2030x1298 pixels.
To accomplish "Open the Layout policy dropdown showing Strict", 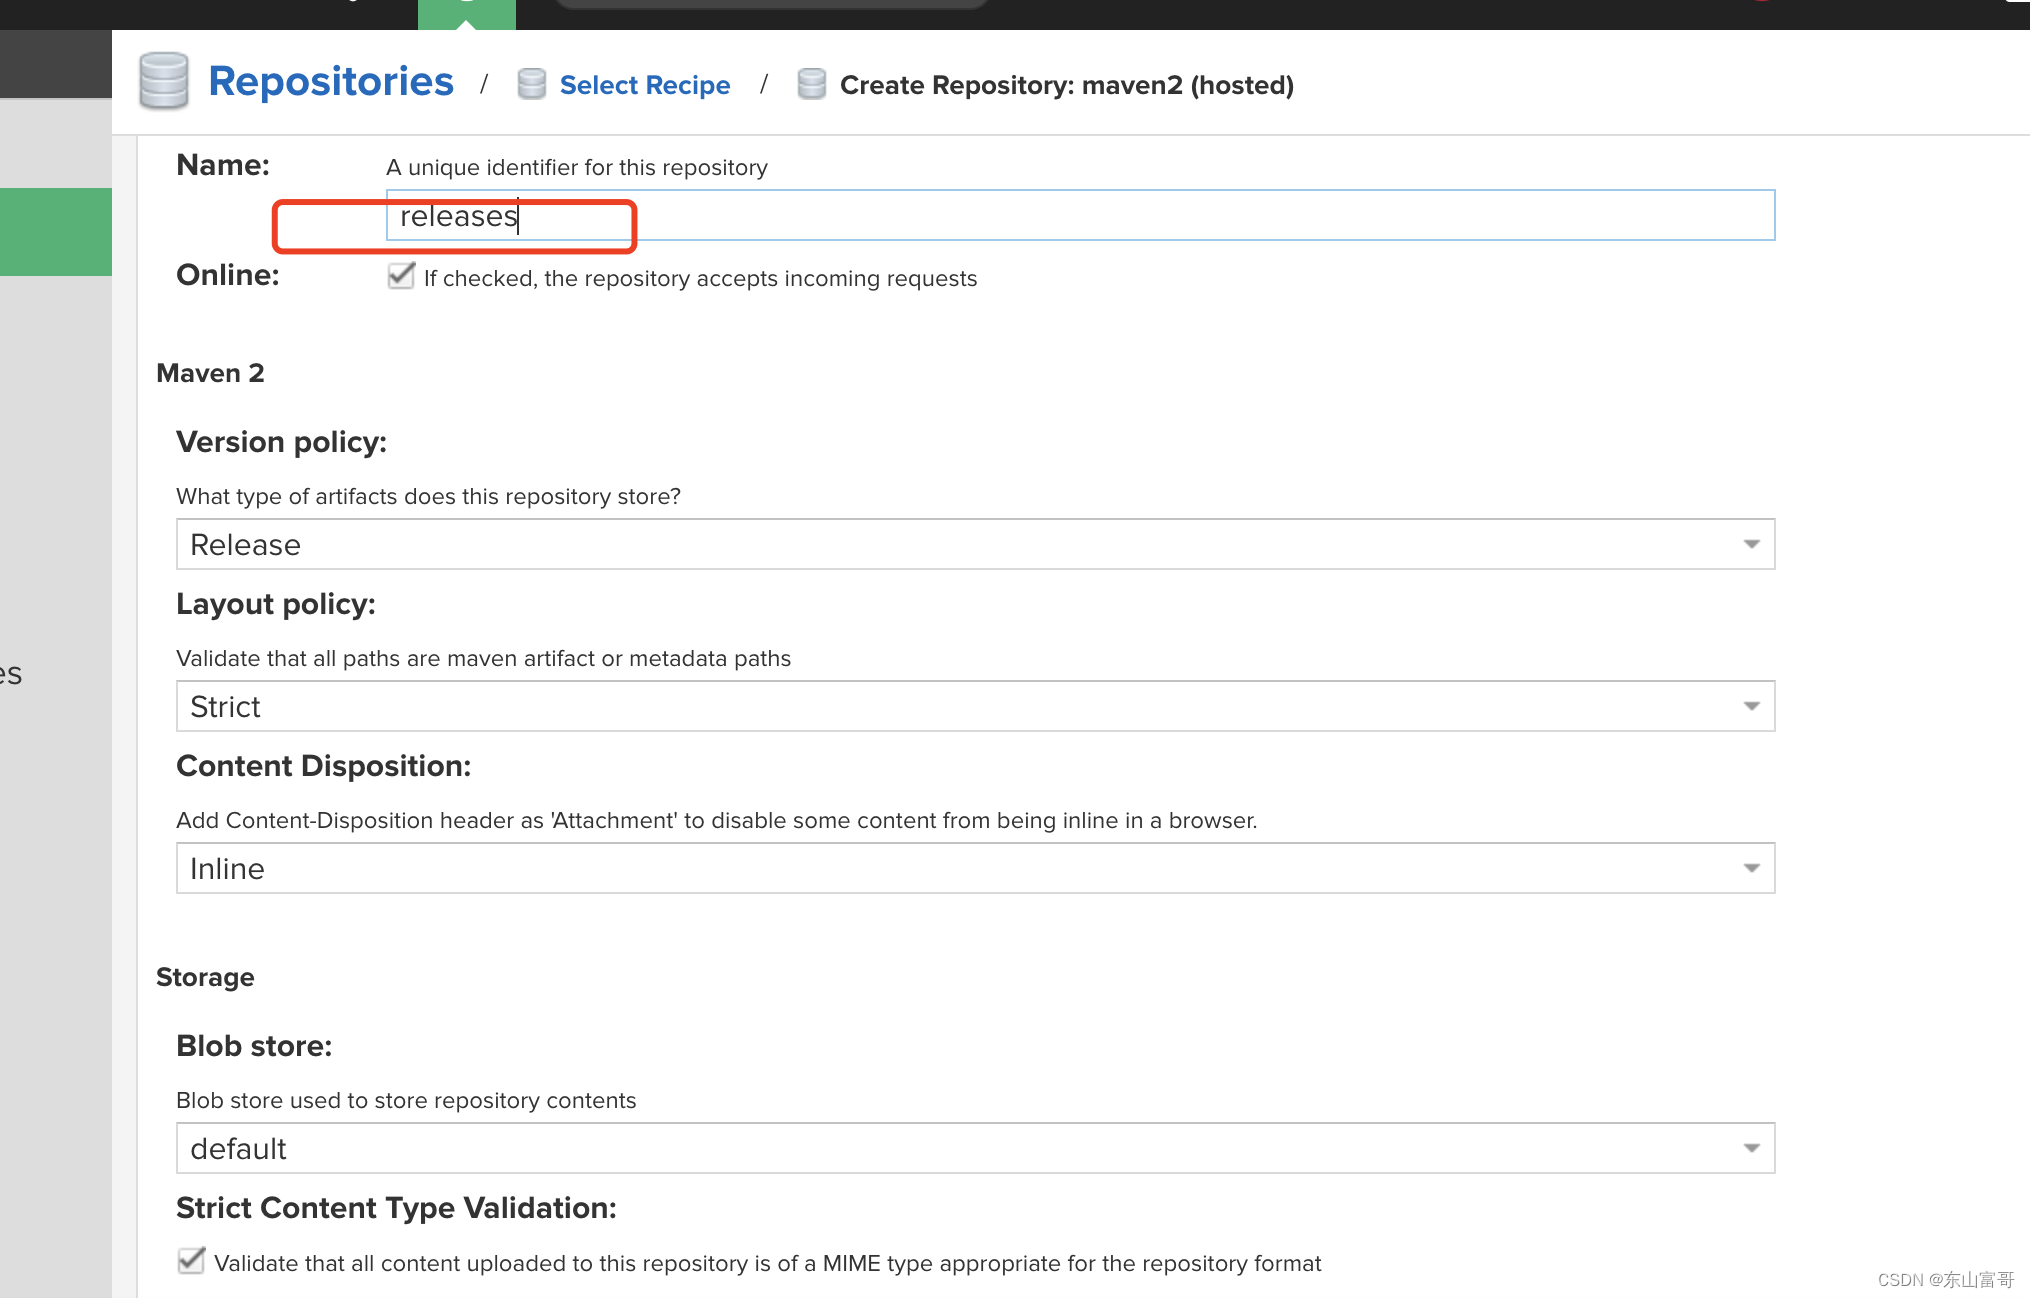I will [975, 706].
